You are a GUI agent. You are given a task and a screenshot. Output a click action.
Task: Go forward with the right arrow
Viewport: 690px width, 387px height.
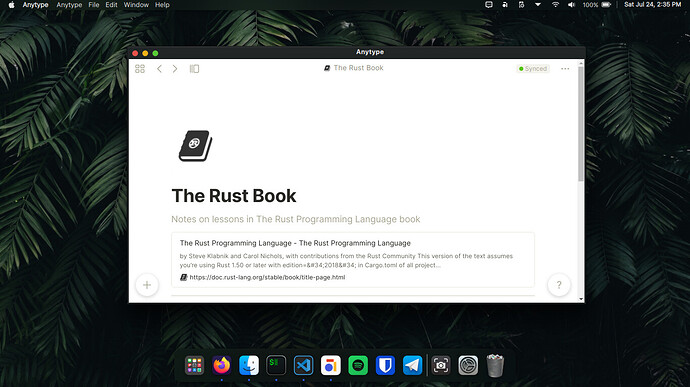click(175, 69)
